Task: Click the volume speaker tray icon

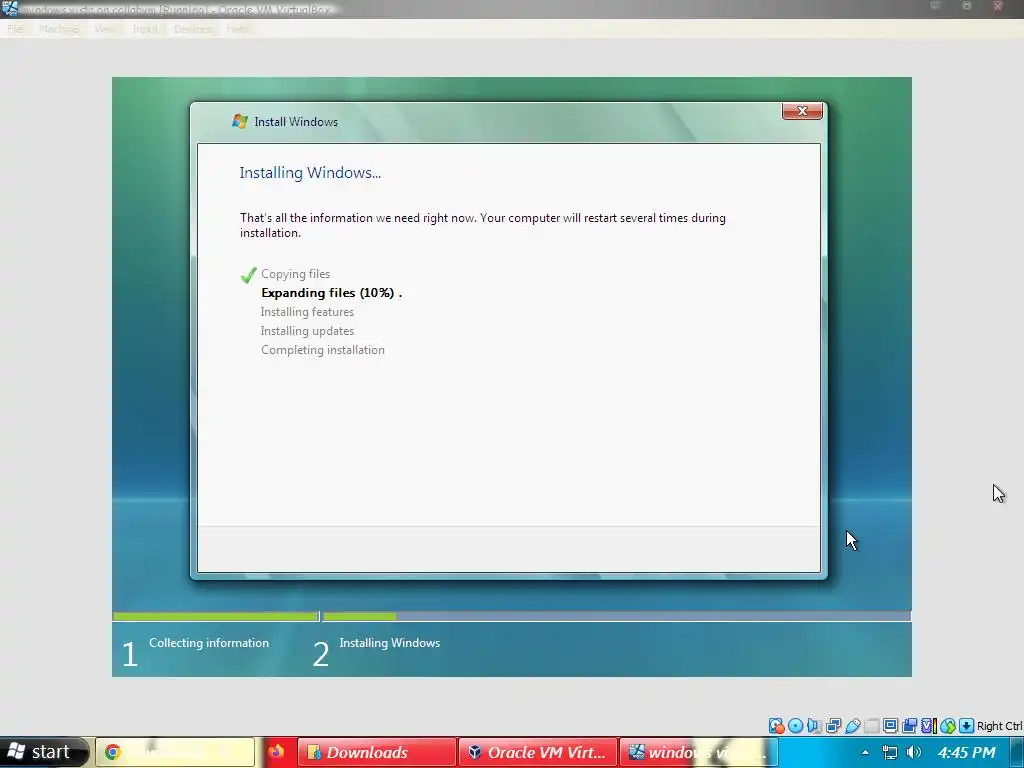Action: (x=914, y=752)
